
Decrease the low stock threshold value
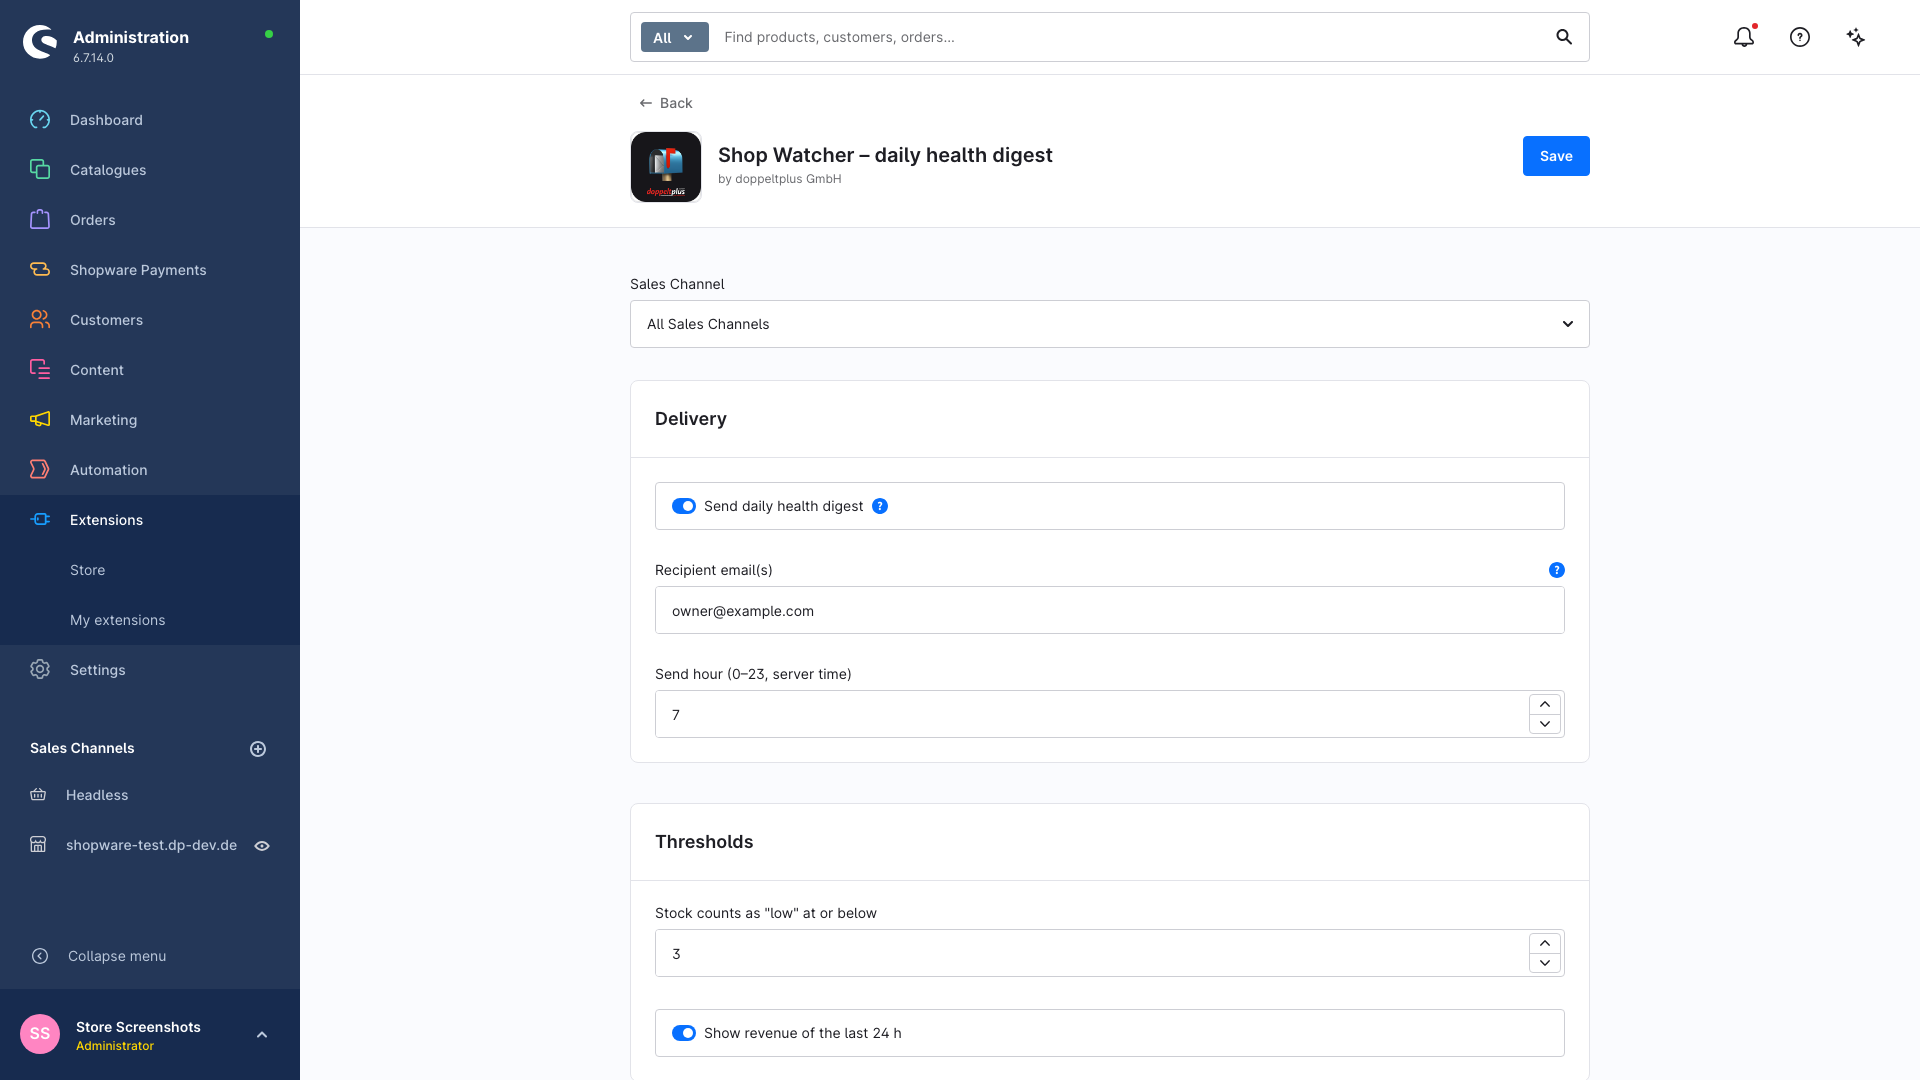pyautogui.click(x=1545, y=963)
